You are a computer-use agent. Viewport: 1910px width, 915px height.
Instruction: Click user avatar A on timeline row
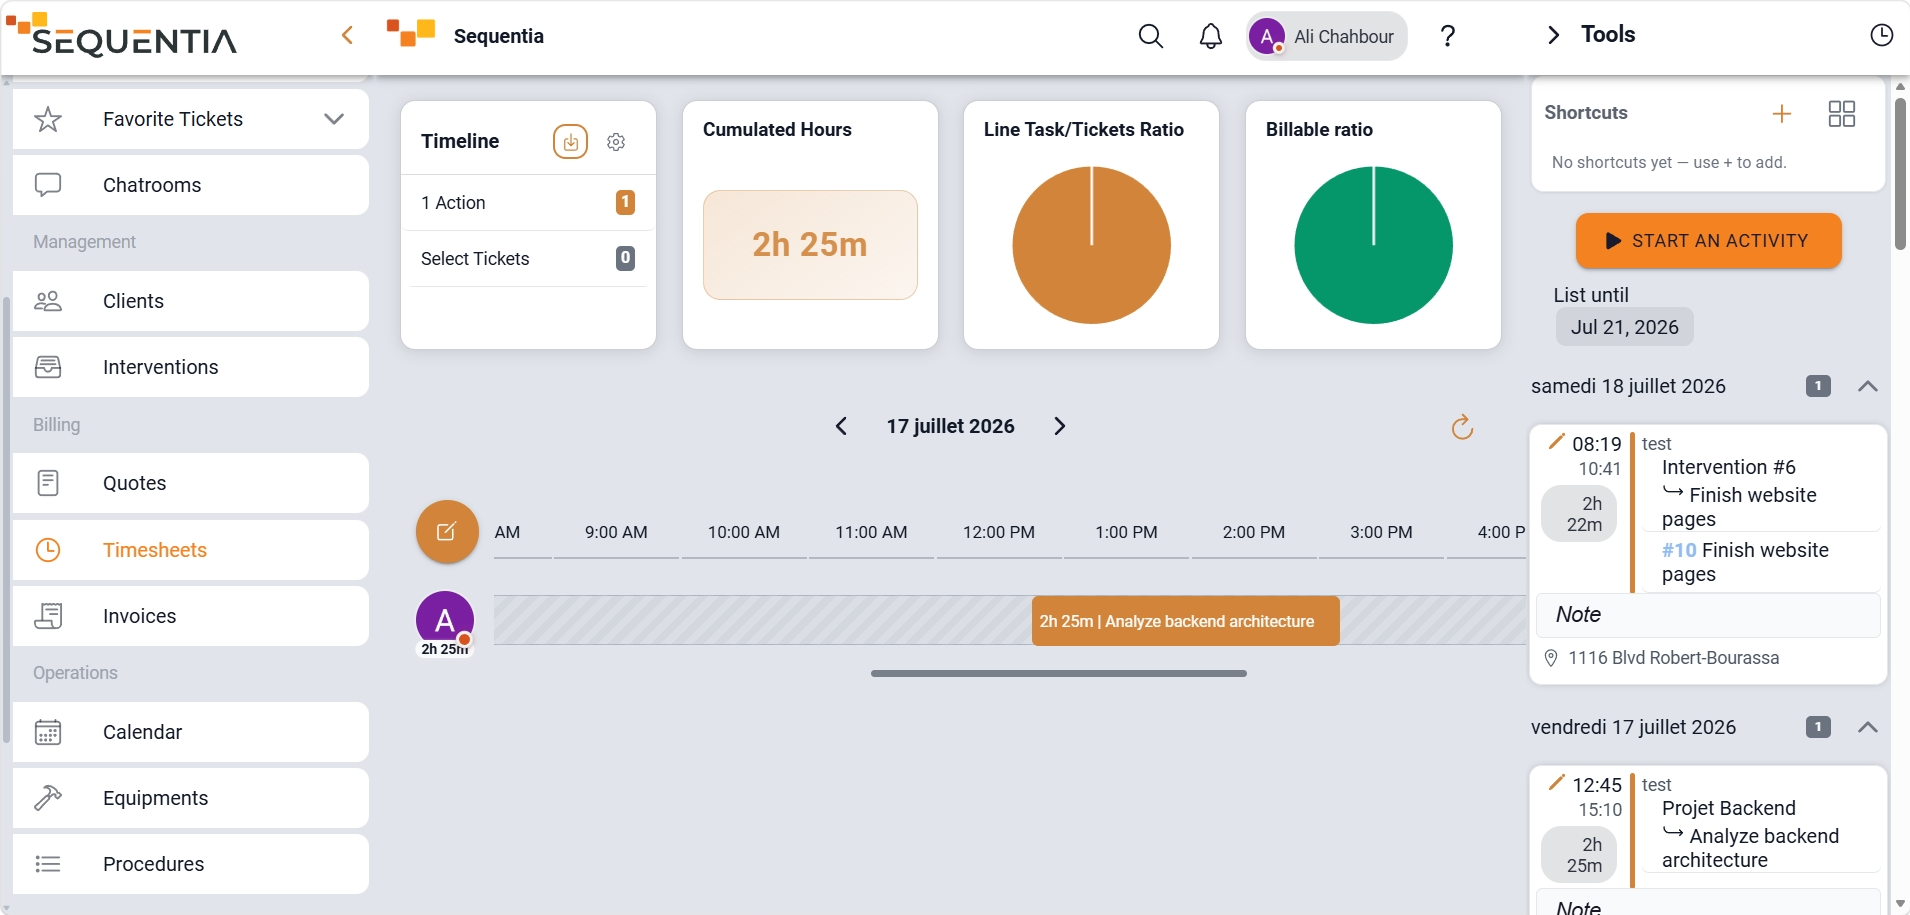pos(445,620)
